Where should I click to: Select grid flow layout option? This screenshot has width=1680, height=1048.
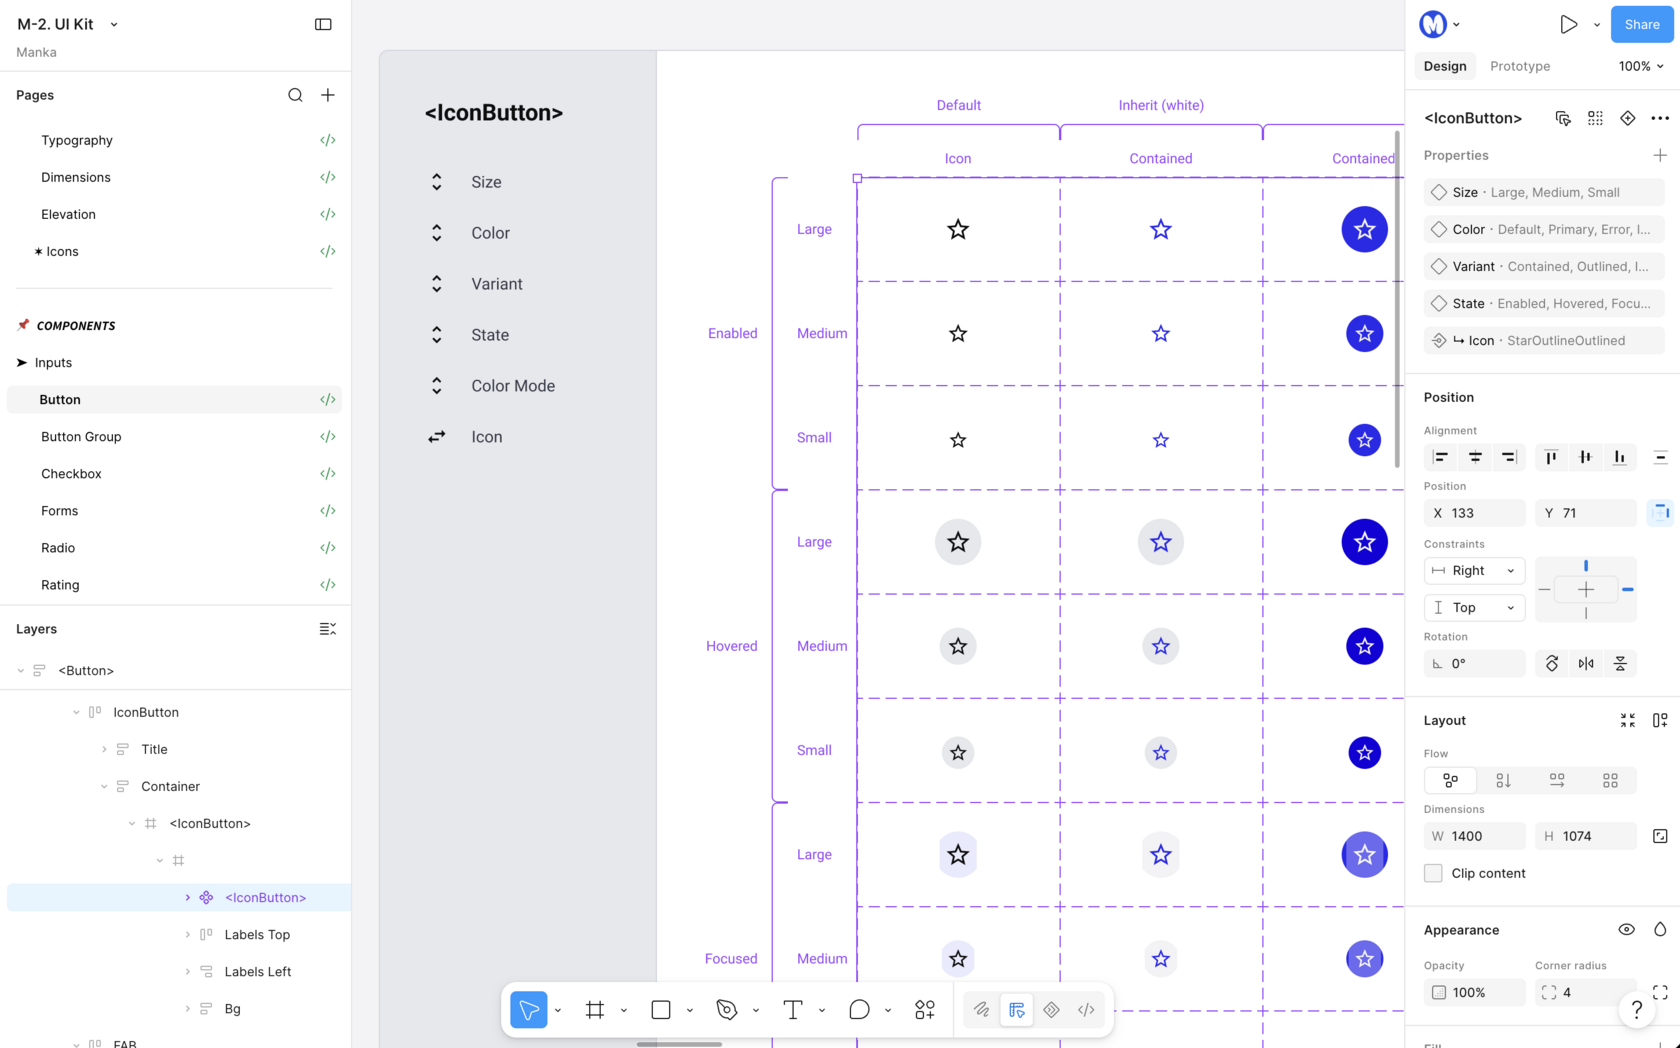tap(1610, 780)
